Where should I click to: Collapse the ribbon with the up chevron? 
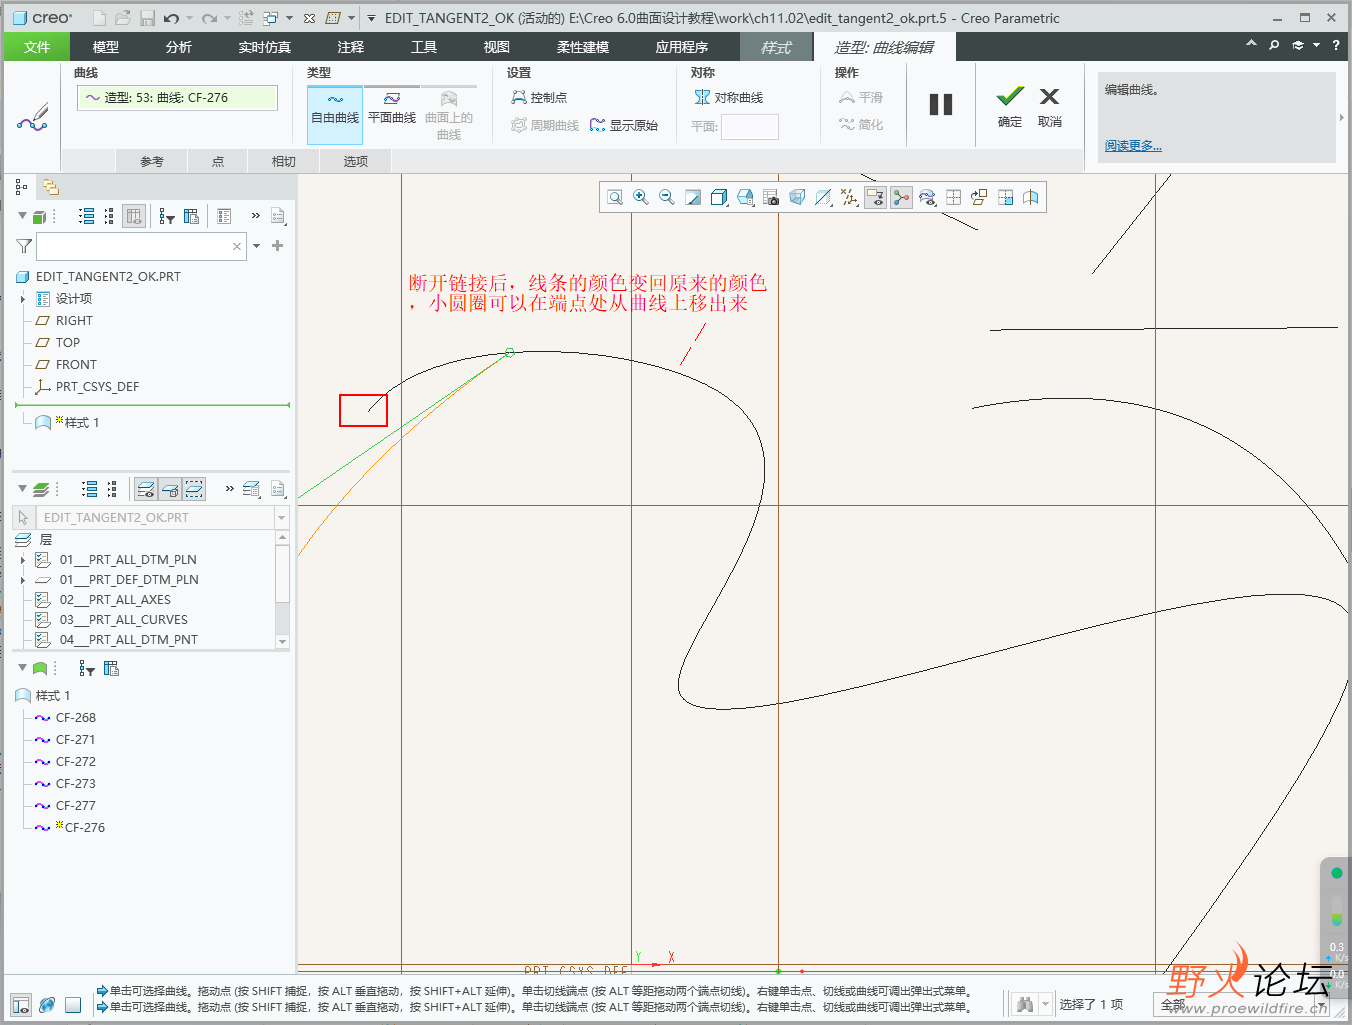click(1251, 45)
